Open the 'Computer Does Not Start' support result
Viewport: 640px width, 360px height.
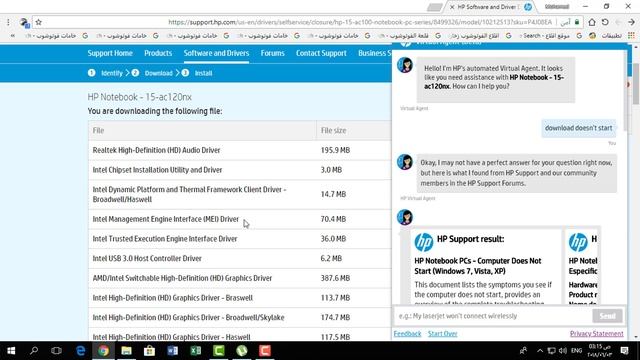click(x=478, y=266)
